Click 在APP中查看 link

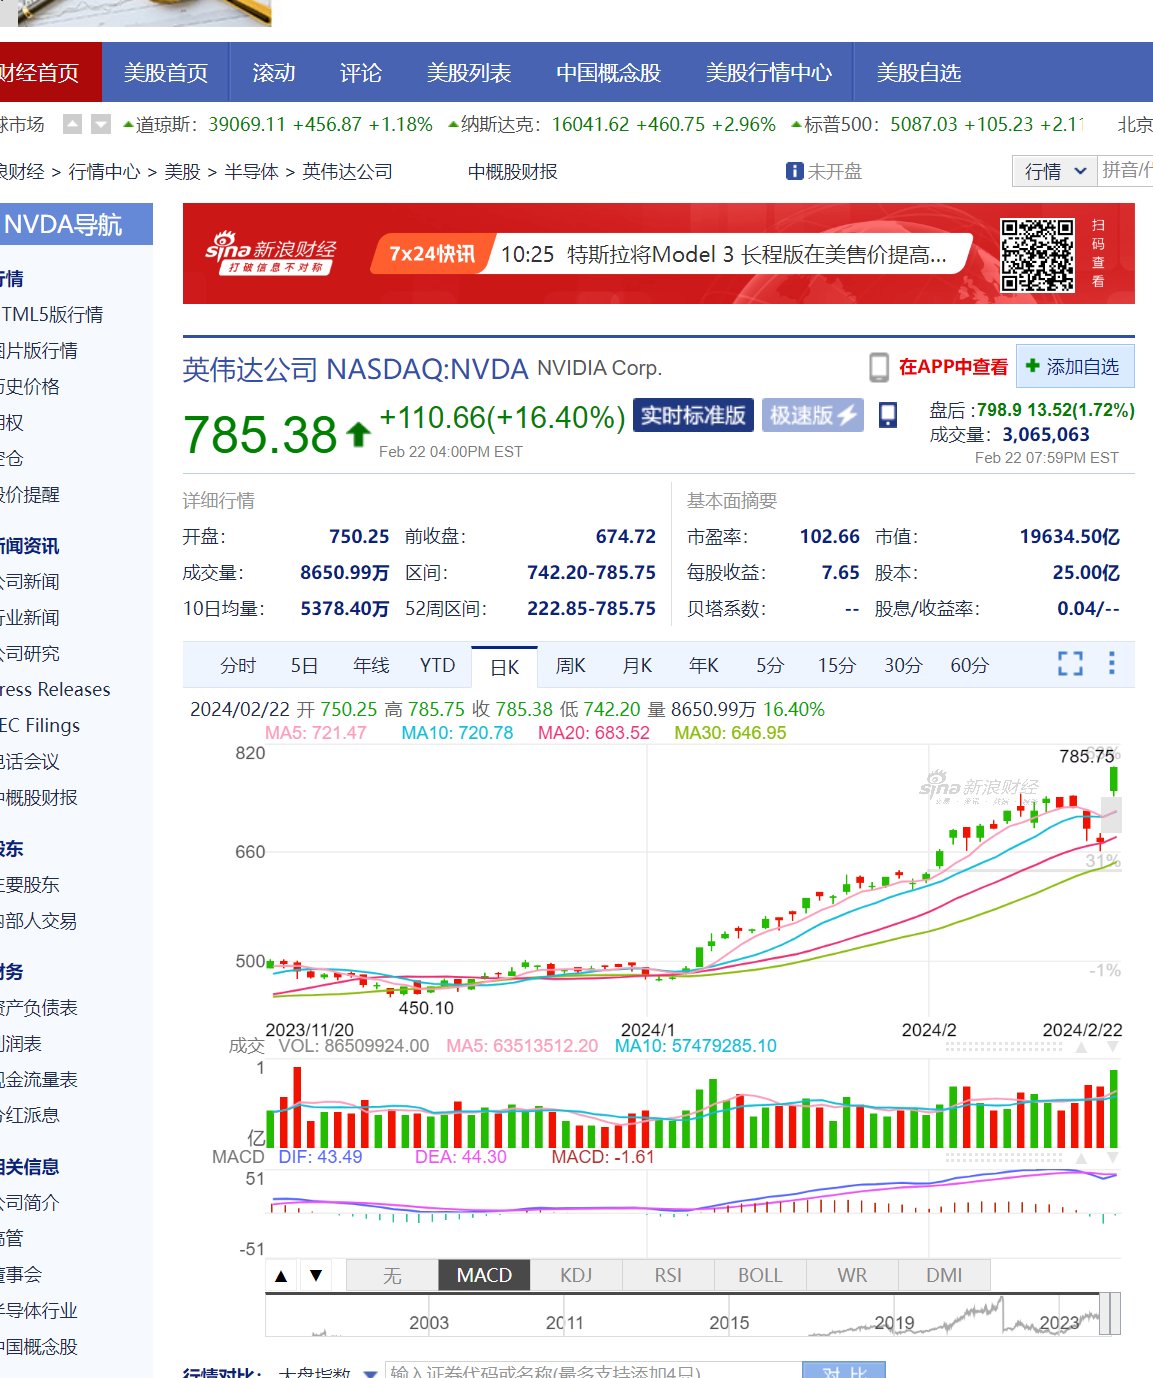tap(953, 367)
